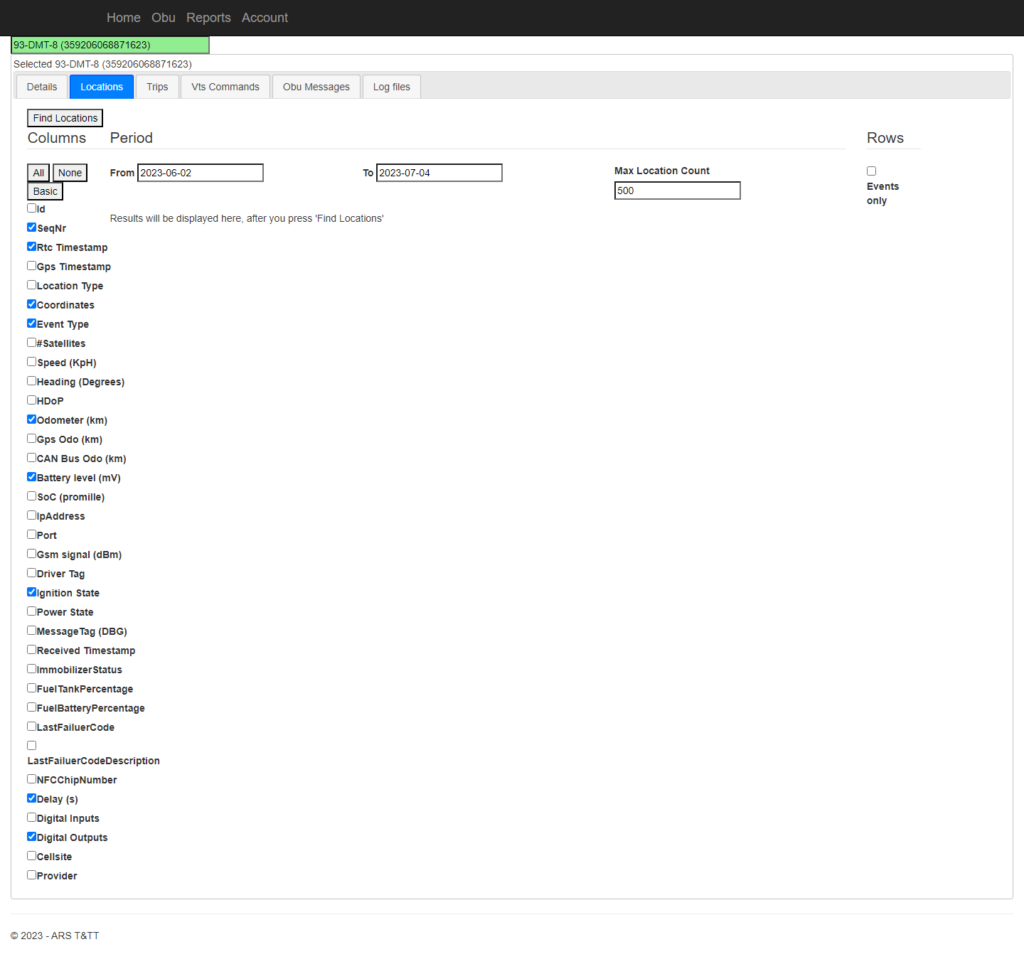Open the Vts Commands tab
Screen dimensions: 1024x964
(225, 87)
